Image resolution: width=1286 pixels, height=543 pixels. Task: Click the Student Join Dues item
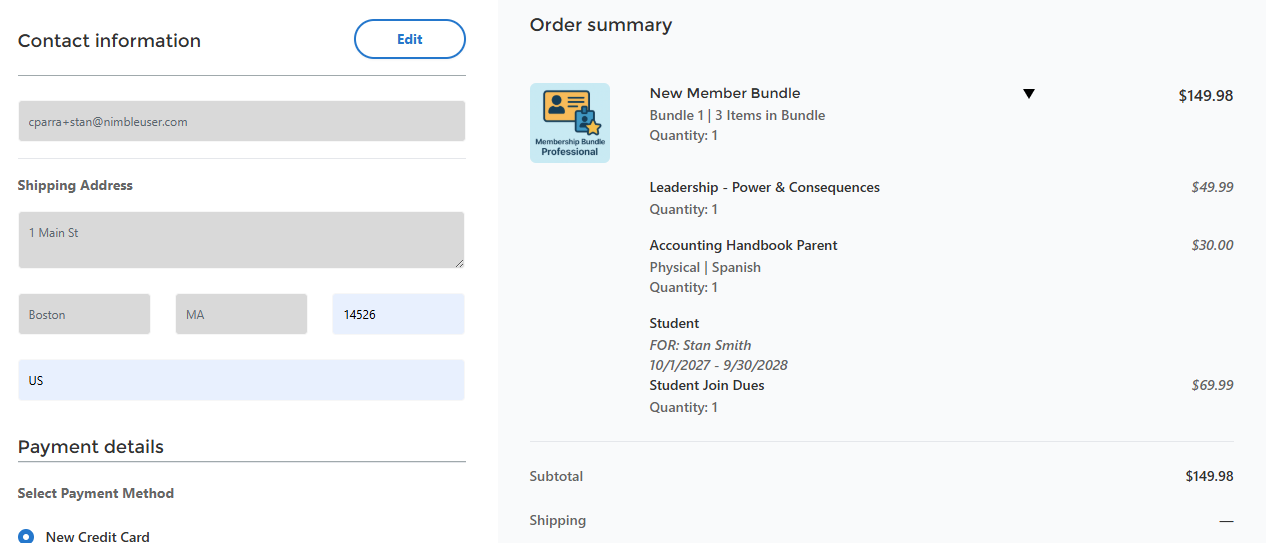tap(706, 385)
